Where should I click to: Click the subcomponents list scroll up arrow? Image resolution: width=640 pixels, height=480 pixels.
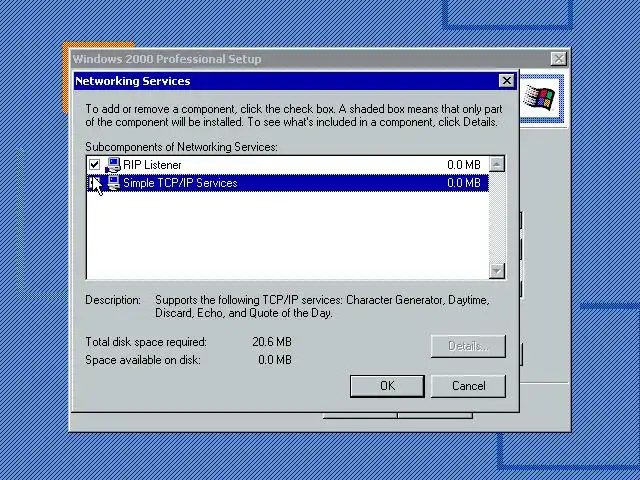click(x=497, y=164)
